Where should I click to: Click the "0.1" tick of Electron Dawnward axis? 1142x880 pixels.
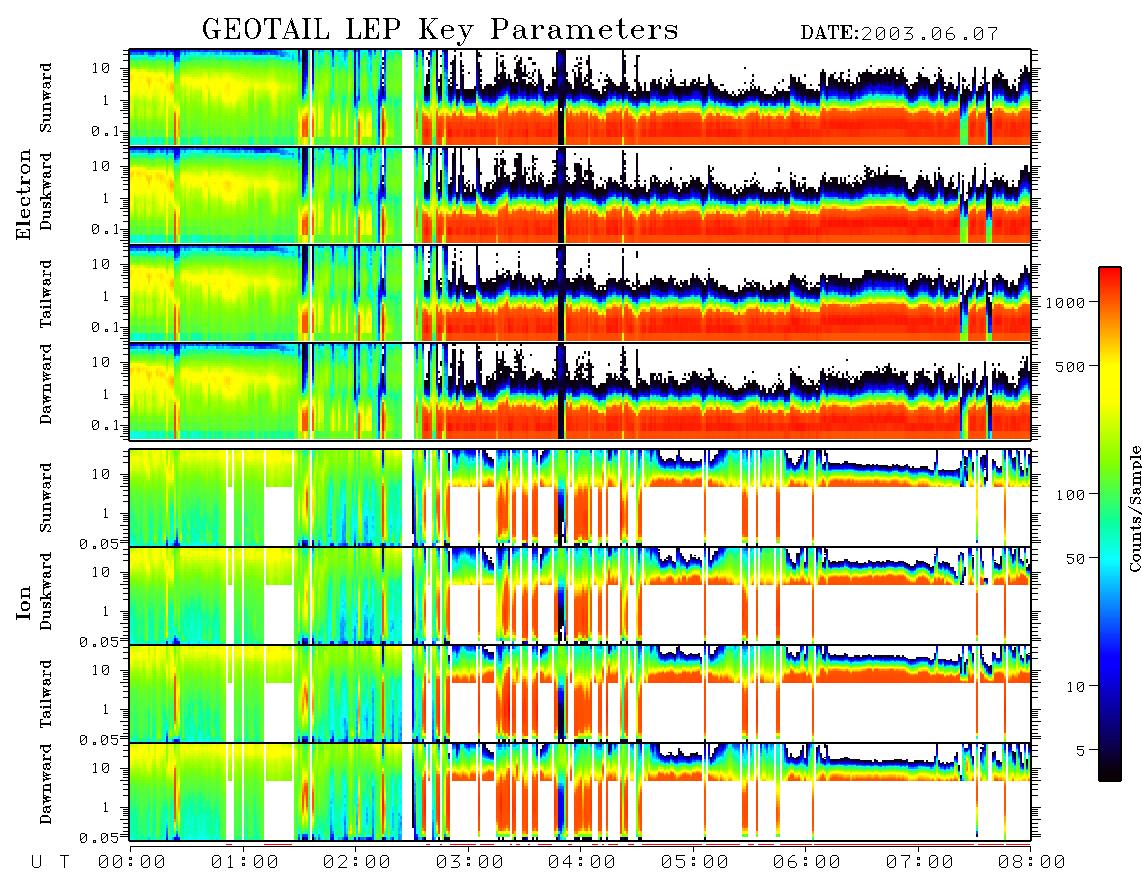[x=106, y=425]
